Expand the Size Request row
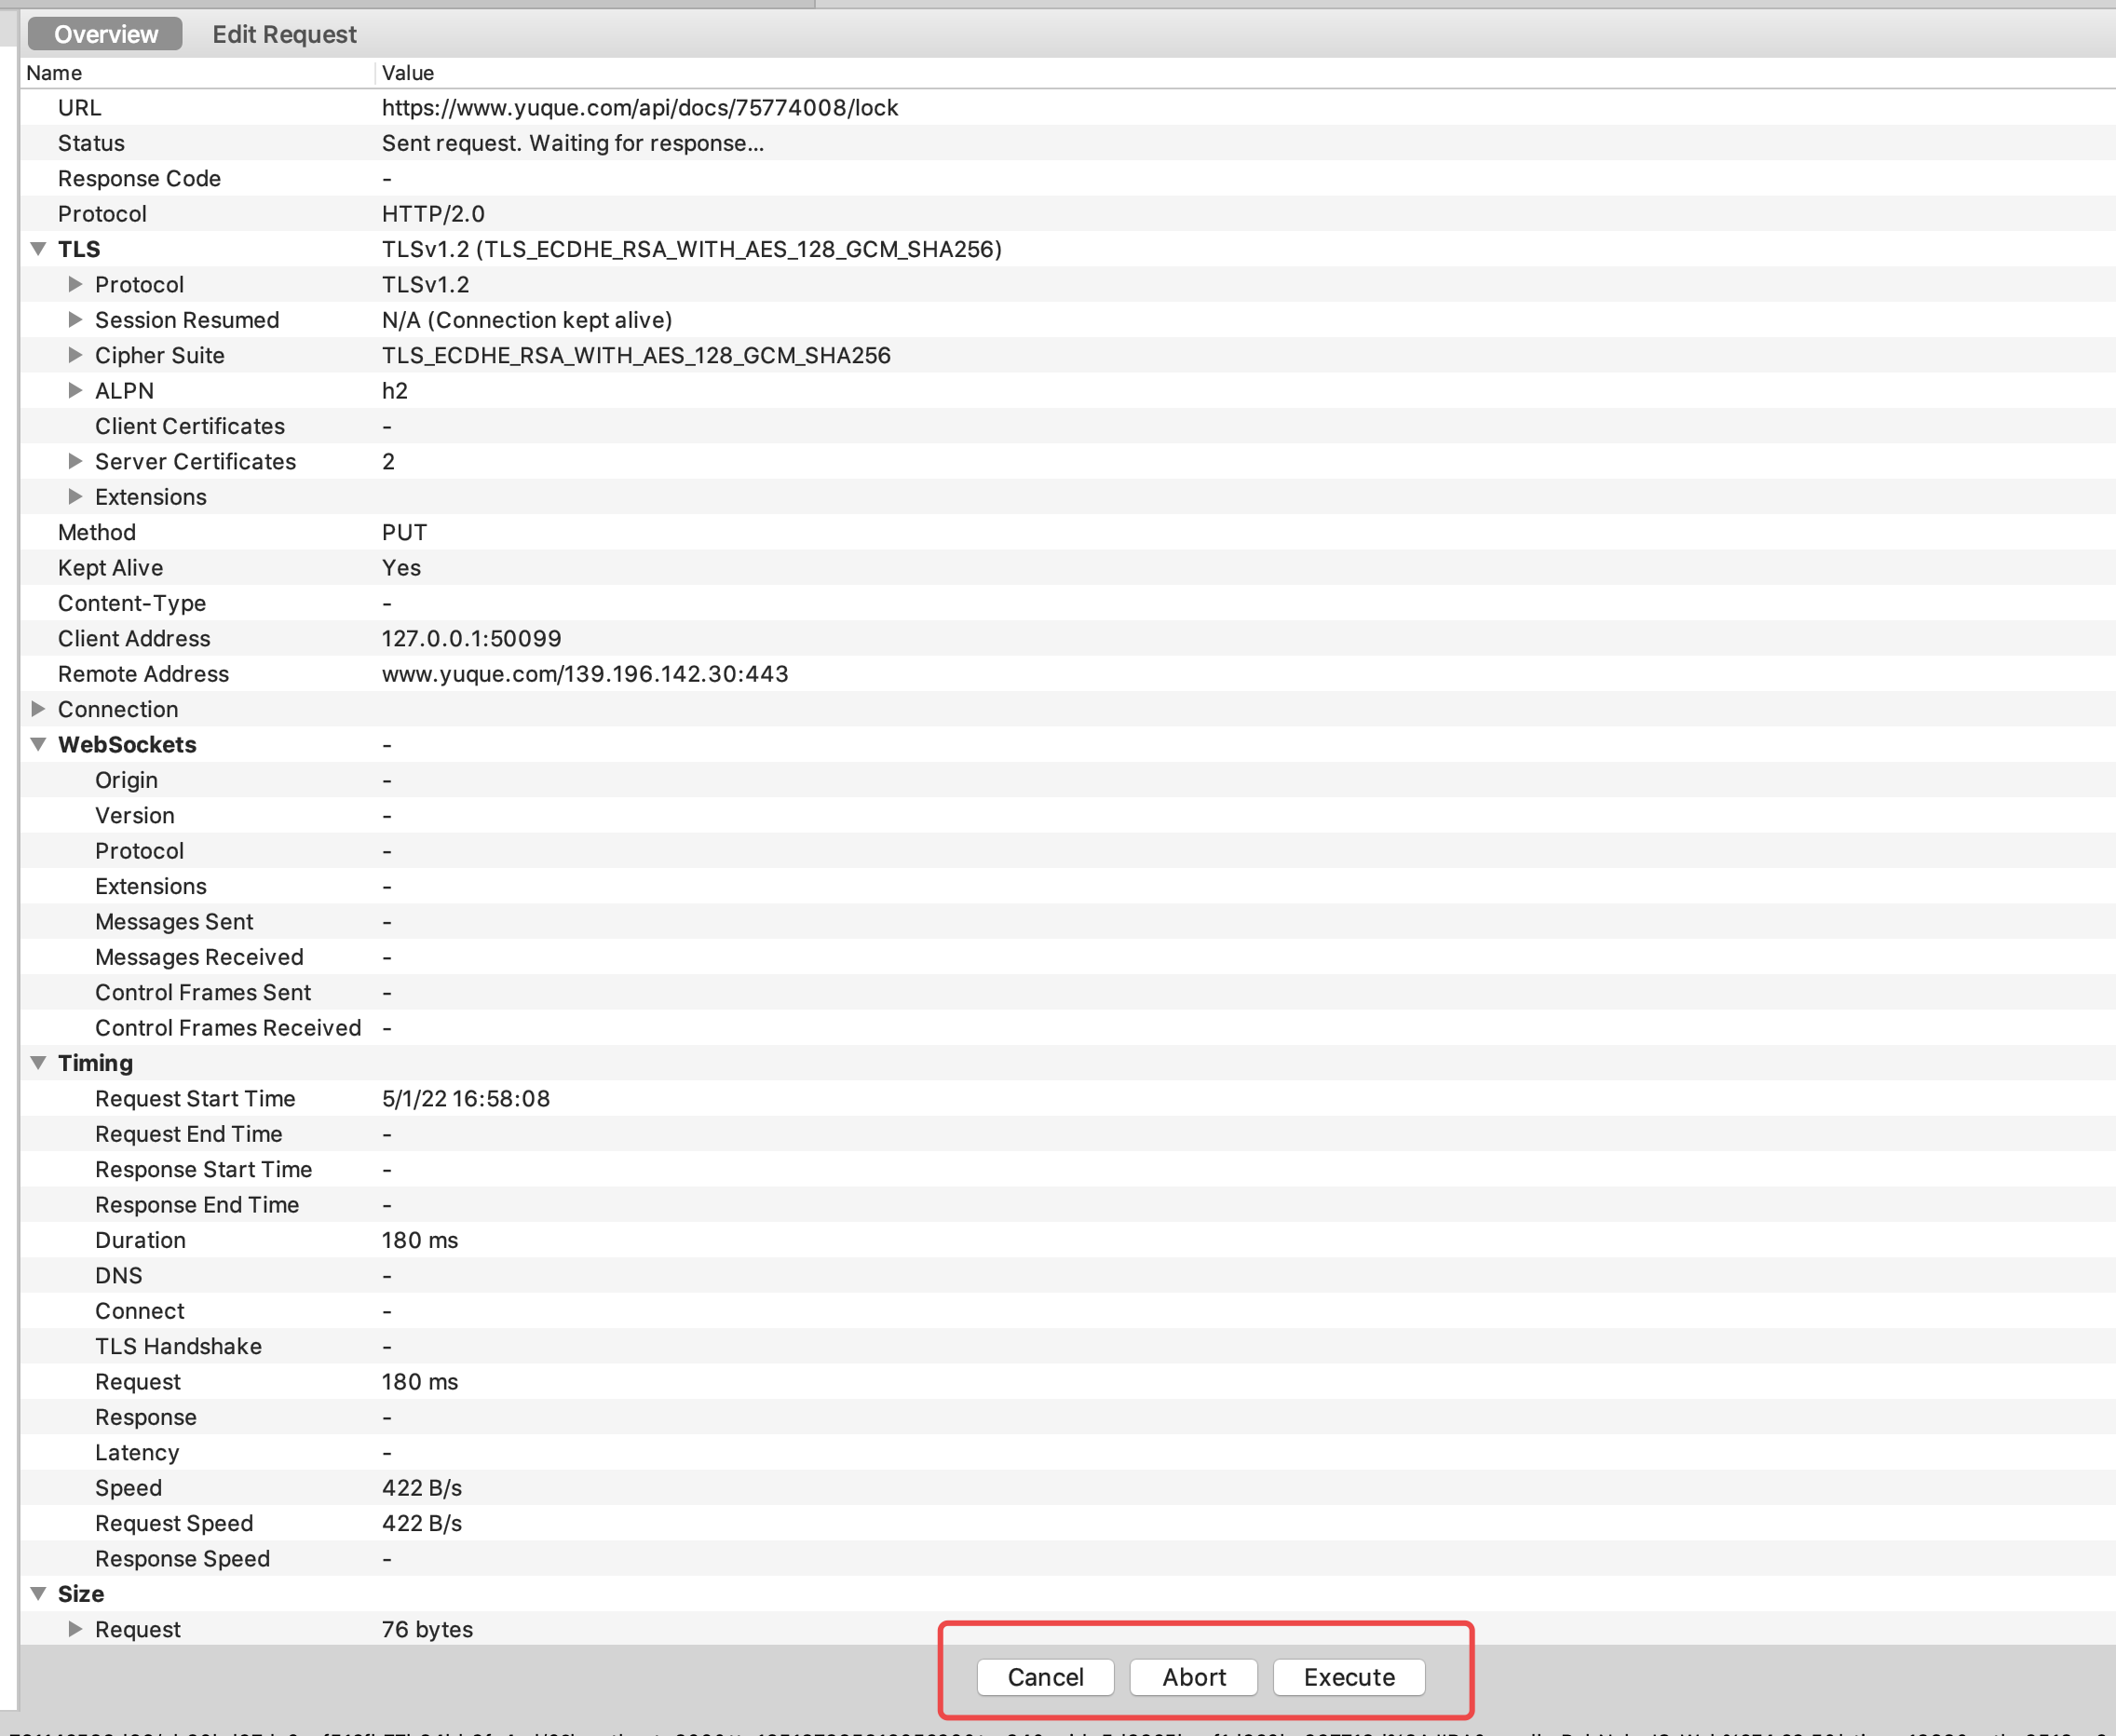2116x1736 pixels. coord(75,1629)
